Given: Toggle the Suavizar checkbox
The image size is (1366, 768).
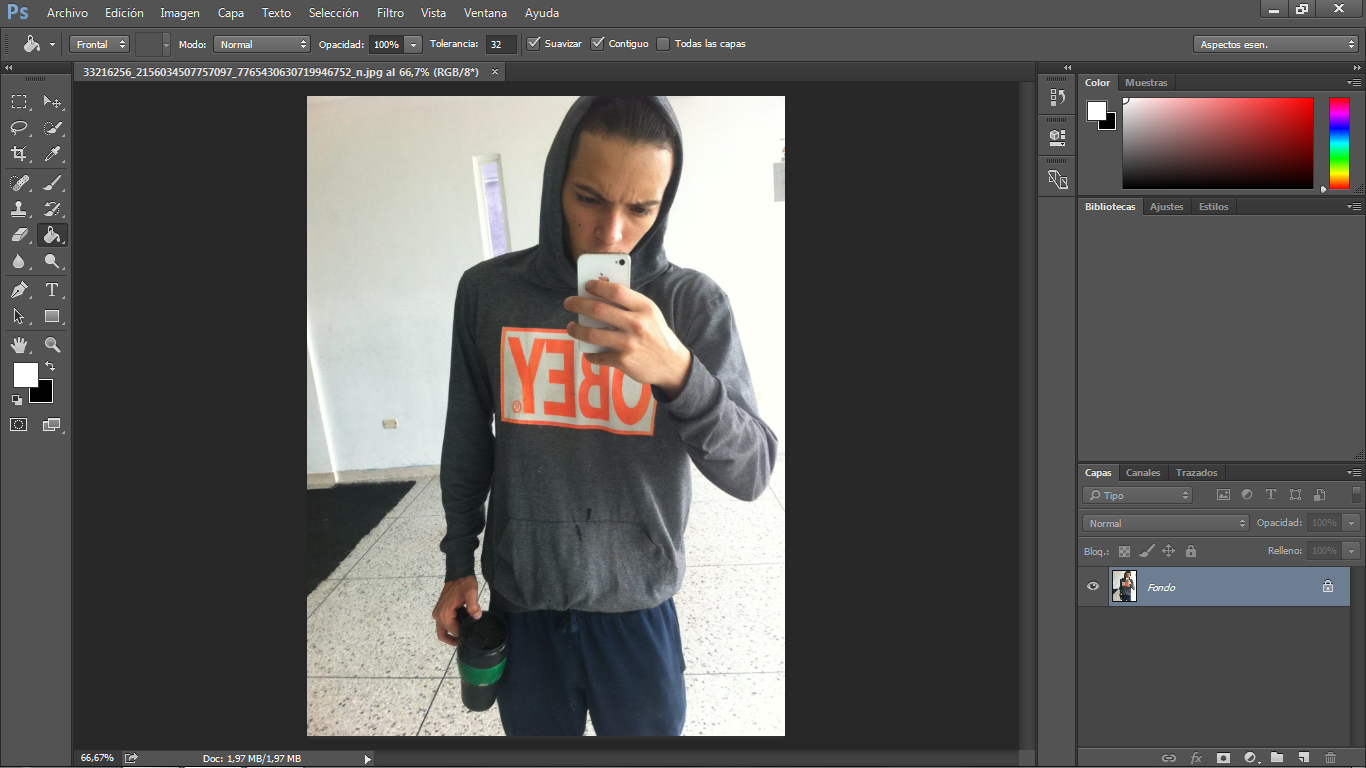Looking at the screenshot, I should (x=534, y=44).
